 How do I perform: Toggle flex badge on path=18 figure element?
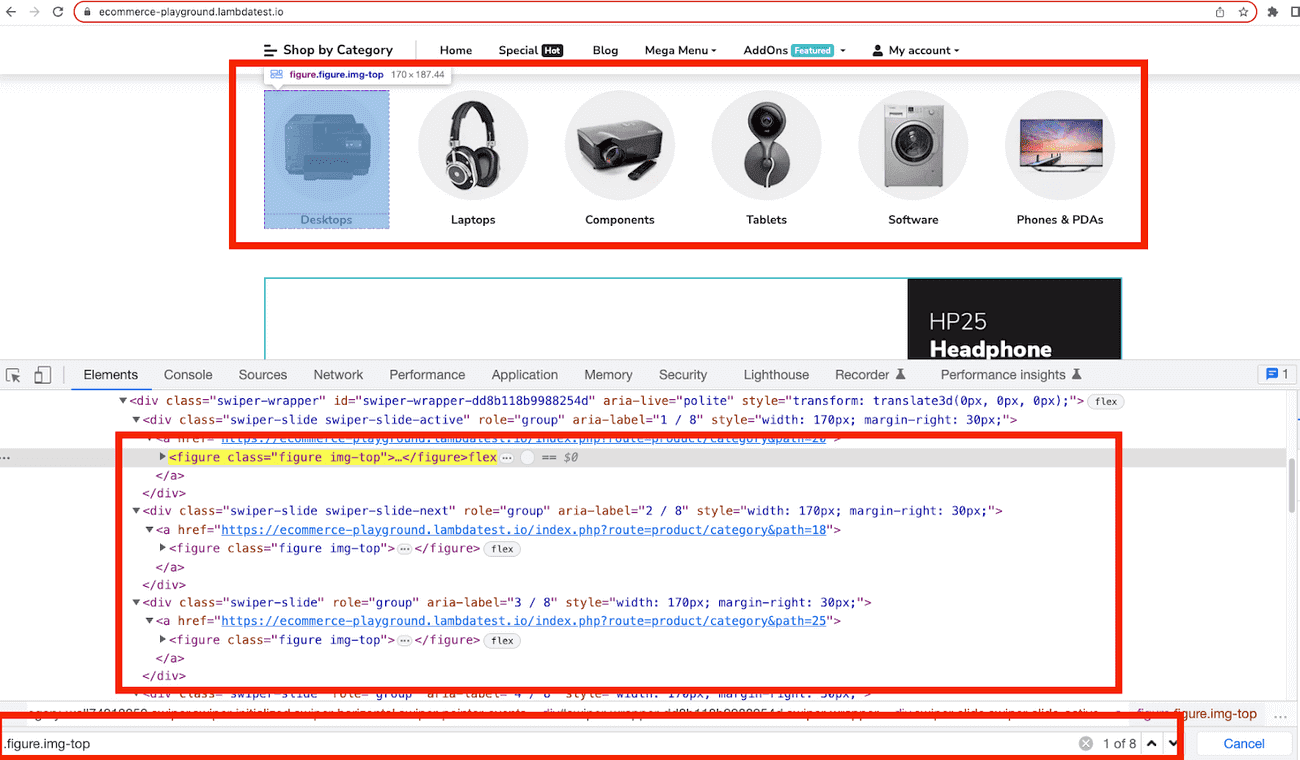[502, 549]
